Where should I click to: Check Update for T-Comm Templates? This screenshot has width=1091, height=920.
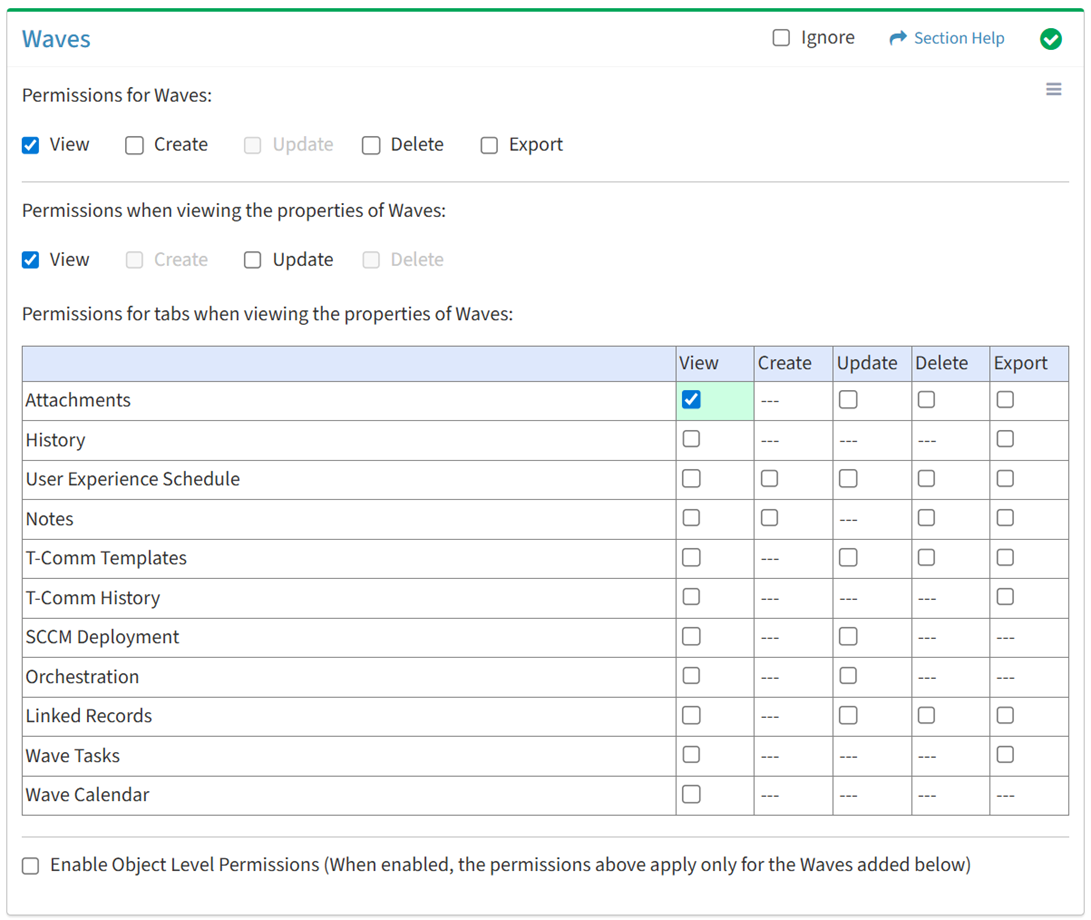pos(848,557)
